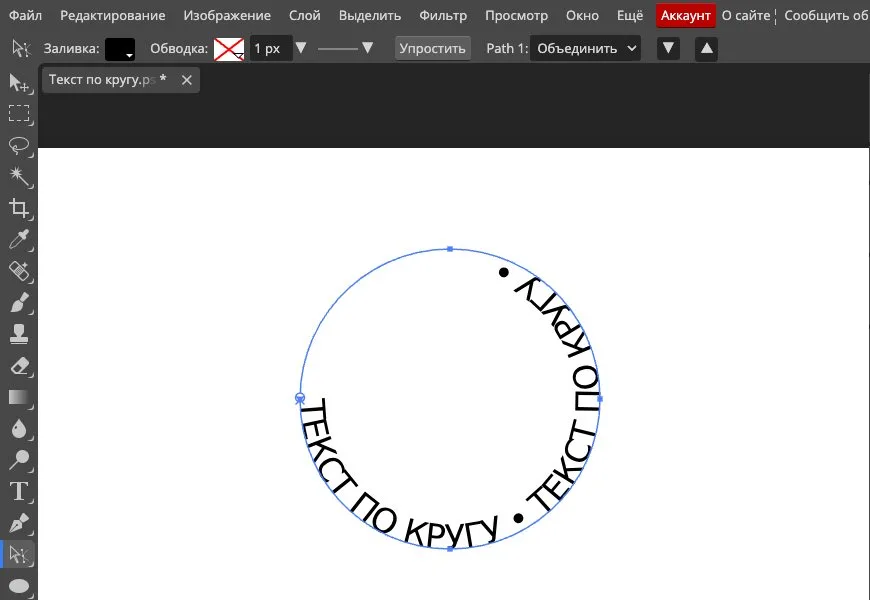The width and height of the screenshot is (870, 600).
Task: Select the Eyedropper tool
Action: (19, 239)
